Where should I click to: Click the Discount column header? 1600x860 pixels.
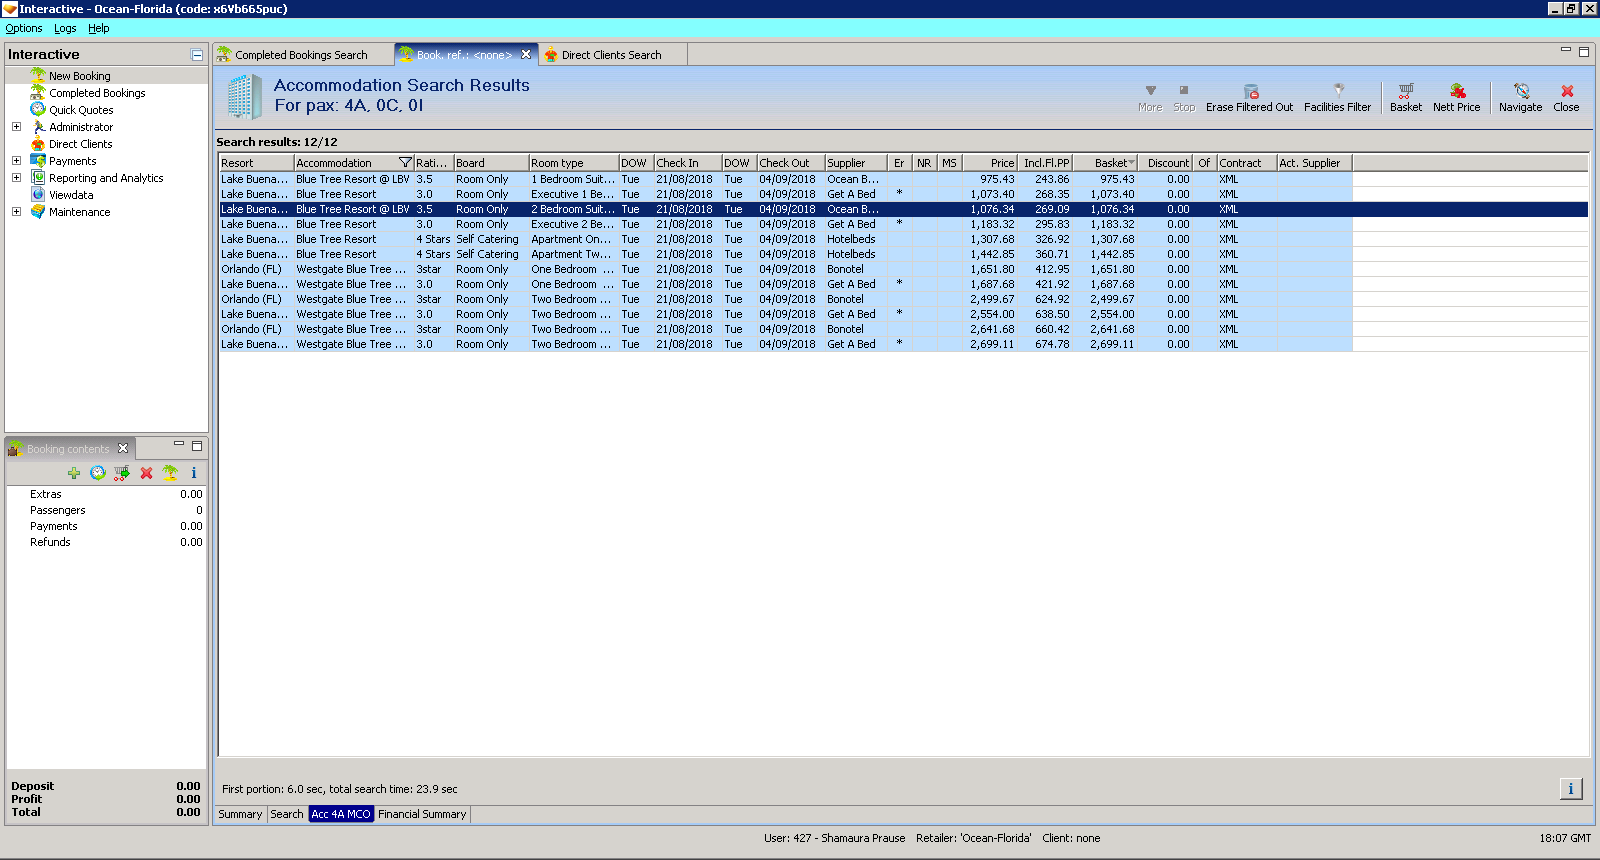click(1165, 163)
